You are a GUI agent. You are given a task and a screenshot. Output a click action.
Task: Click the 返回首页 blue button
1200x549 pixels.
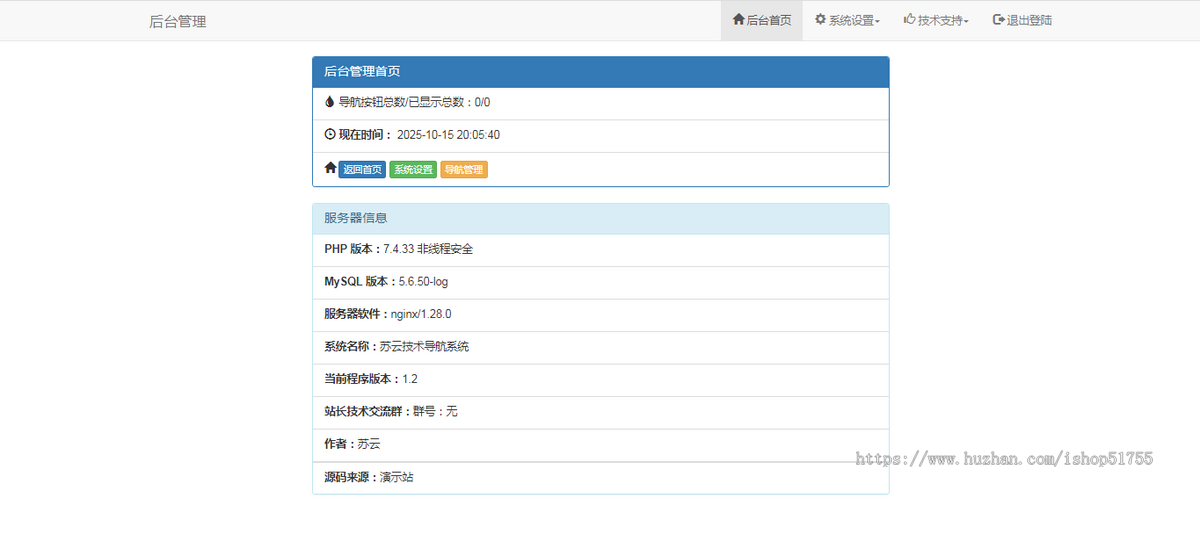tap(362, 170)
